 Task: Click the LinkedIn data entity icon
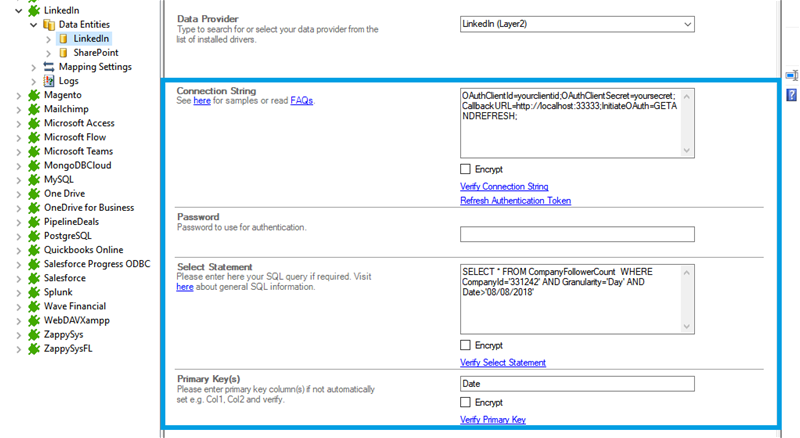[63, 39]
